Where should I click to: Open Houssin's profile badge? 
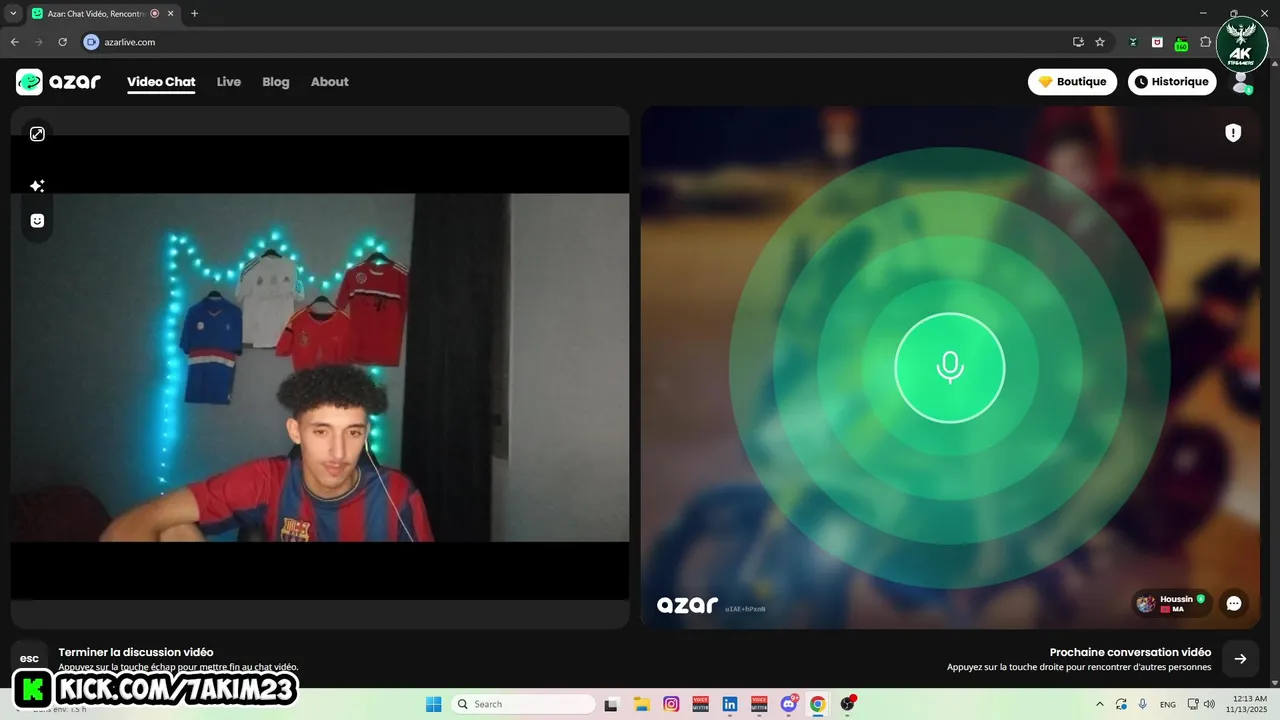(1171, 603)
